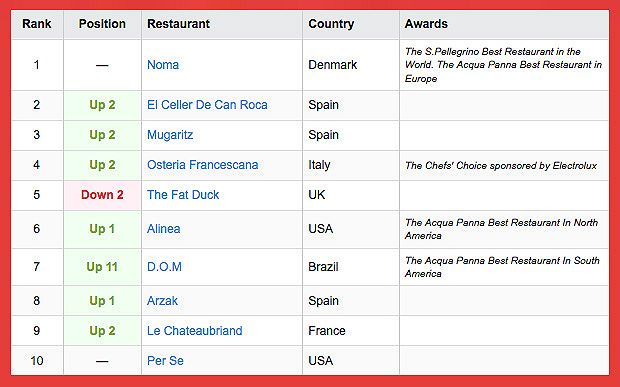Open the Osteria Francescana link
Screen dimensions: 620x387
pyautogui.click(x=202, y=165)
